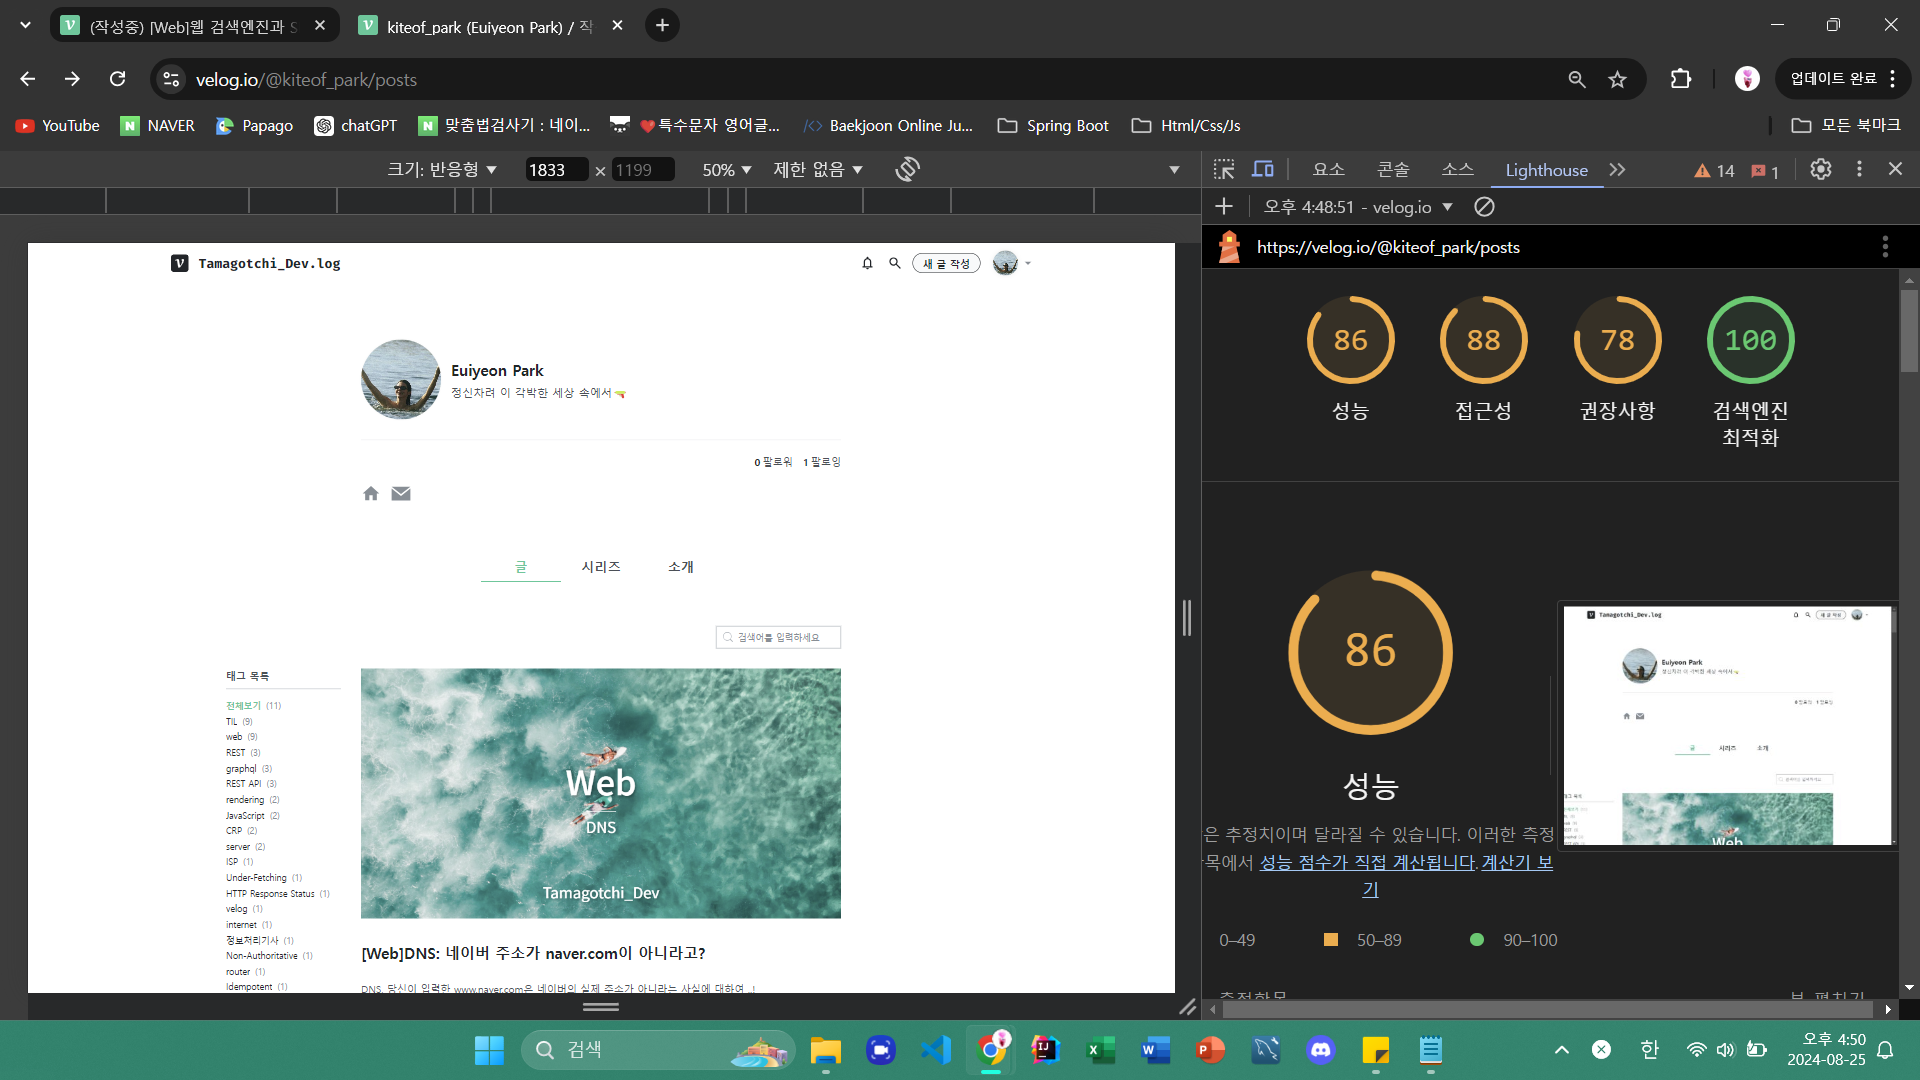The width and height of the screenshot is (1920, 1080).
Task: Expand the 제한 없음 throttling dropdown
Action: click(x=818, y=170)
